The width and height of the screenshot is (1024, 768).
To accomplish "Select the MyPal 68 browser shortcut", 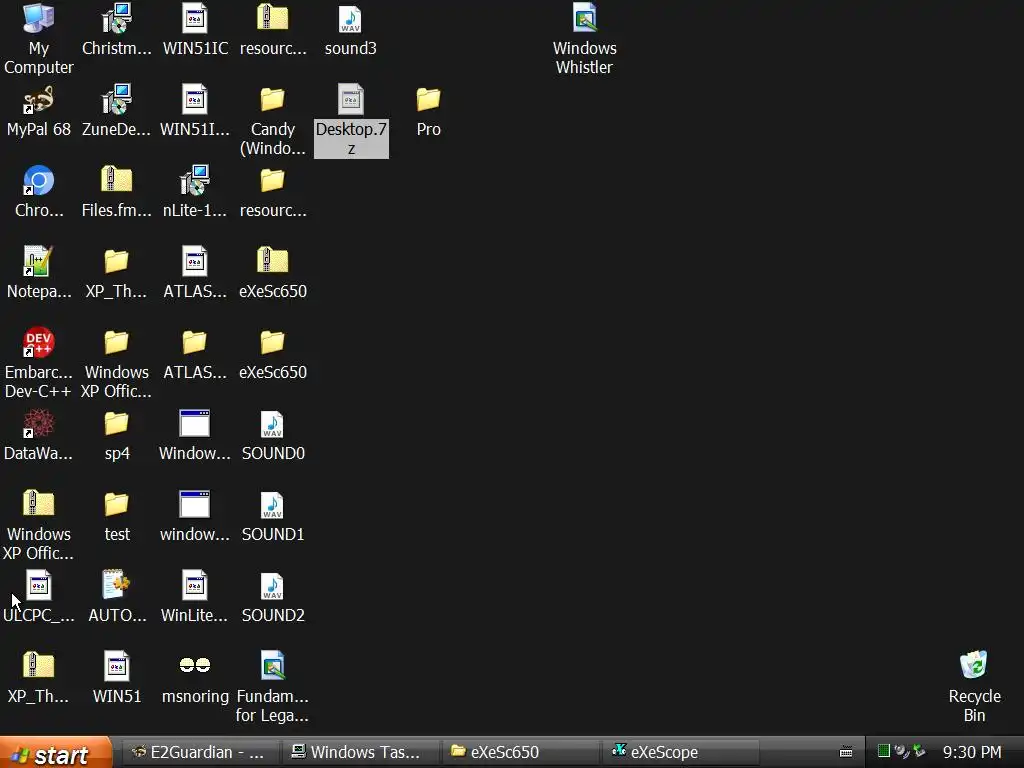I will click(x=39, y=100).
